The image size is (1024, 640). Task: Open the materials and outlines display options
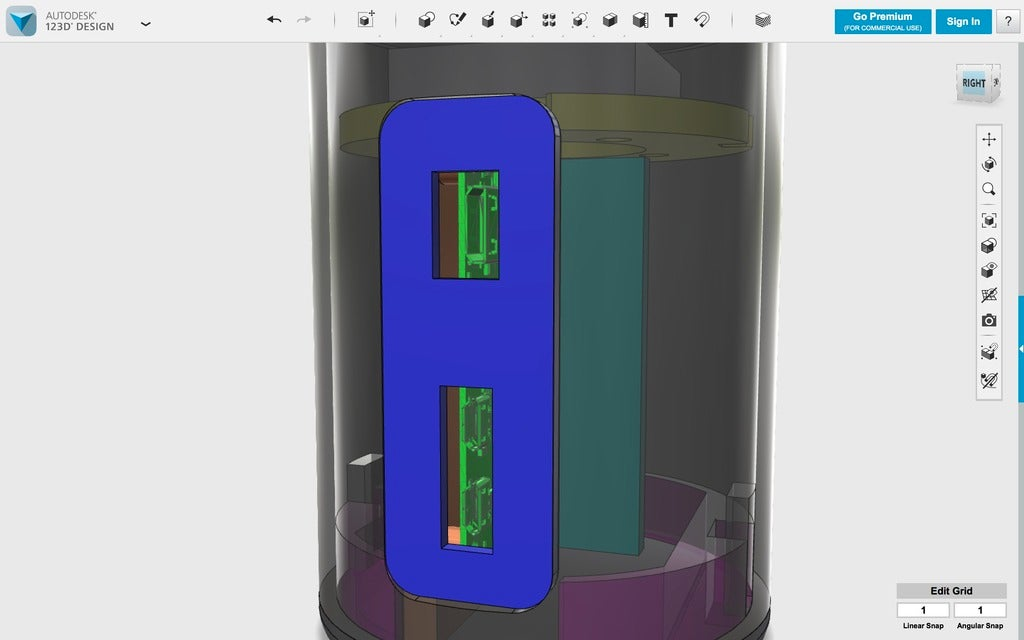(x=989, y=246)
